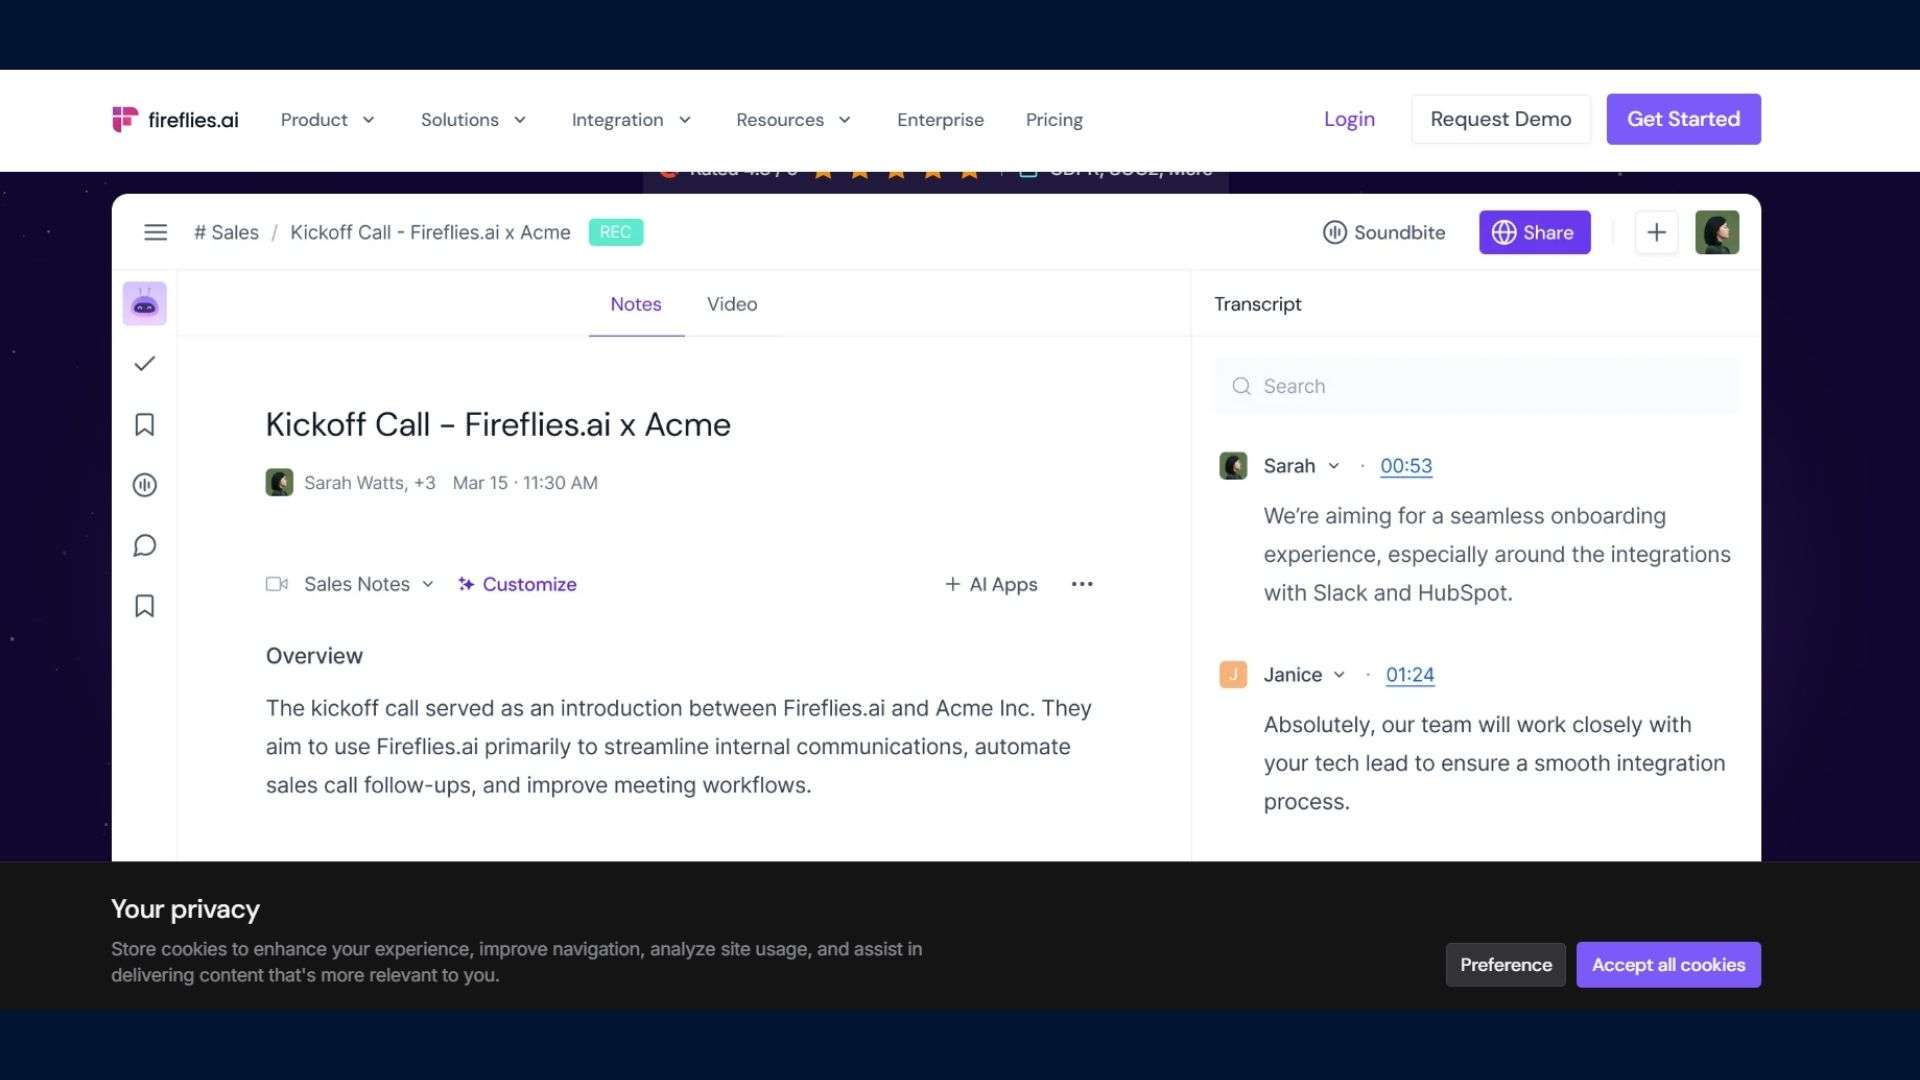Click the Fireflies.ai logo
Viewport: 1920px width, 1080px height.
click(175, 120)
